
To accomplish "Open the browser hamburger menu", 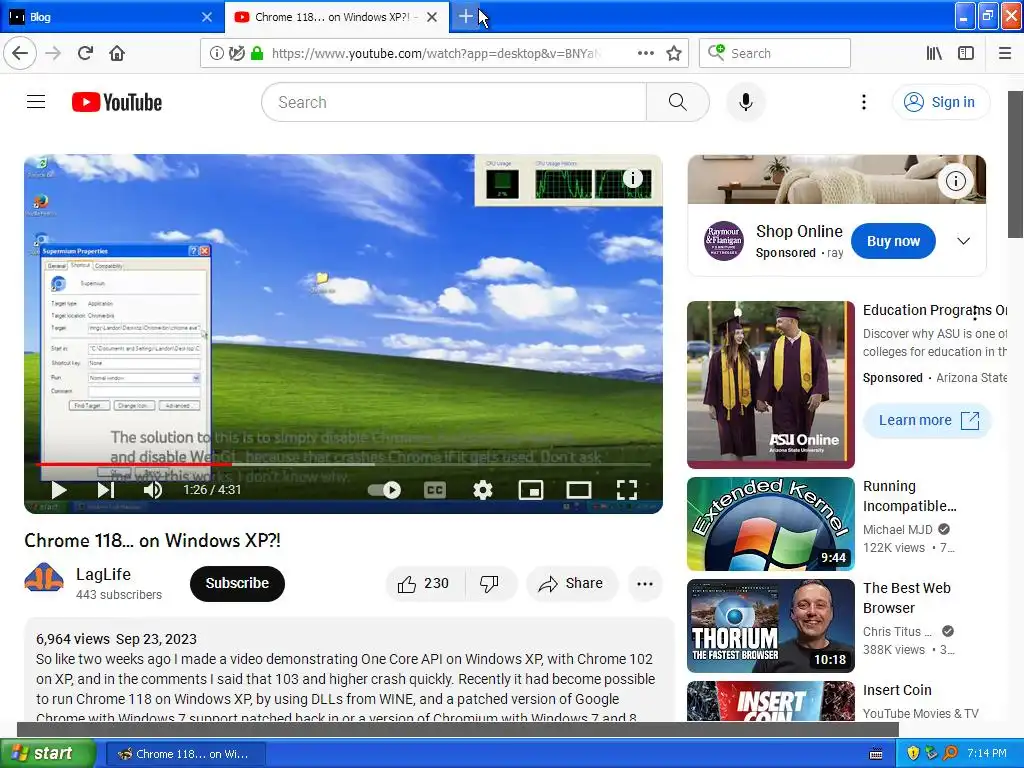I will click(1004, 53).
